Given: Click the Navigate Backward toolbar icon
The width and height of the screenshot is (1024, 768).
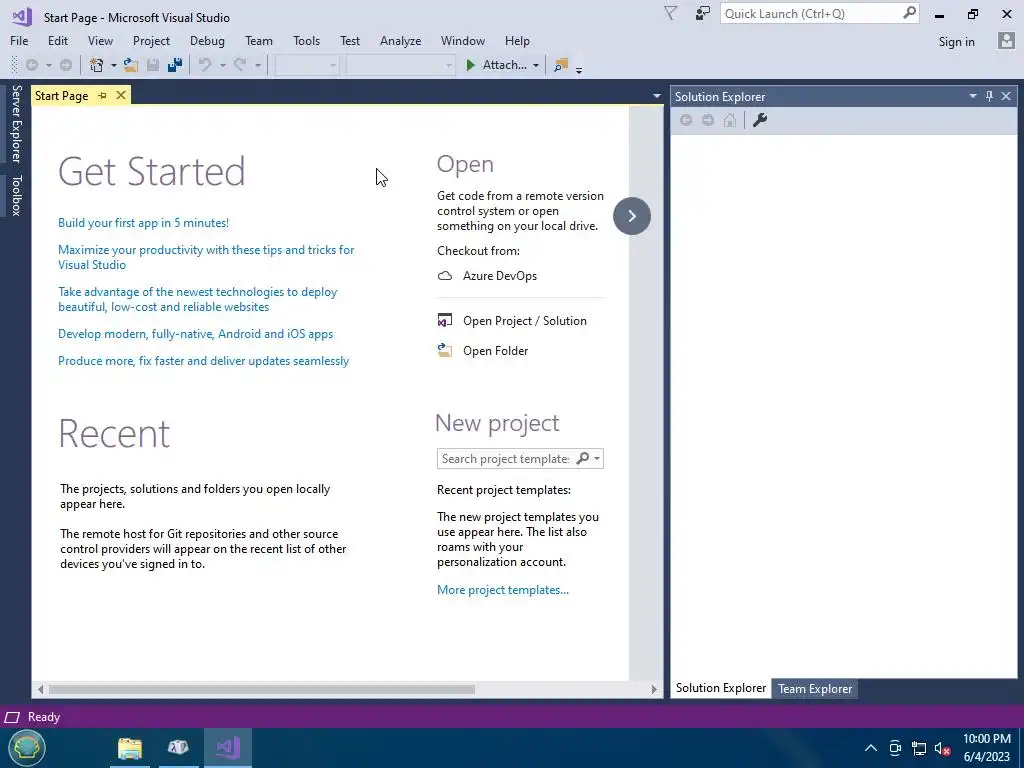Looking at the screenshot, I should (31, 65).
